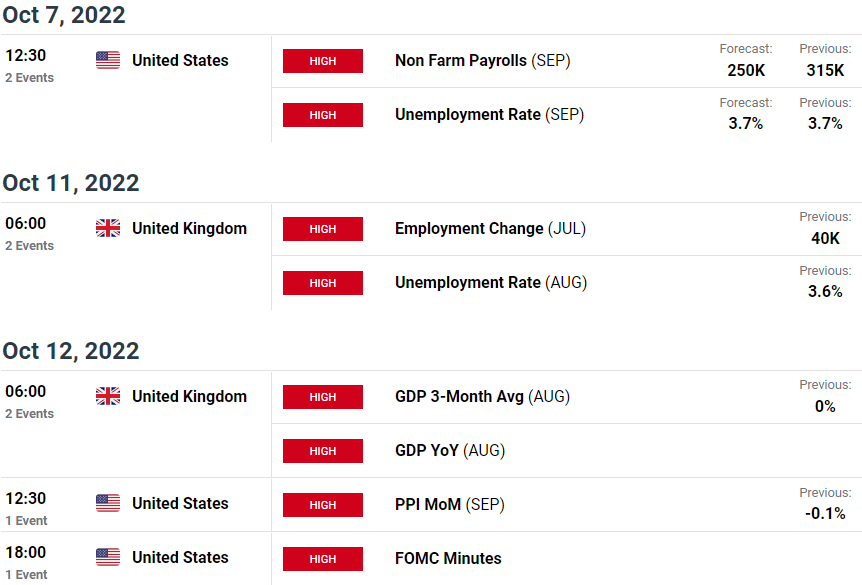Click the HIGH badge next to Employment Change
This screenshot has height=585, width=862.
click(323, 229)
